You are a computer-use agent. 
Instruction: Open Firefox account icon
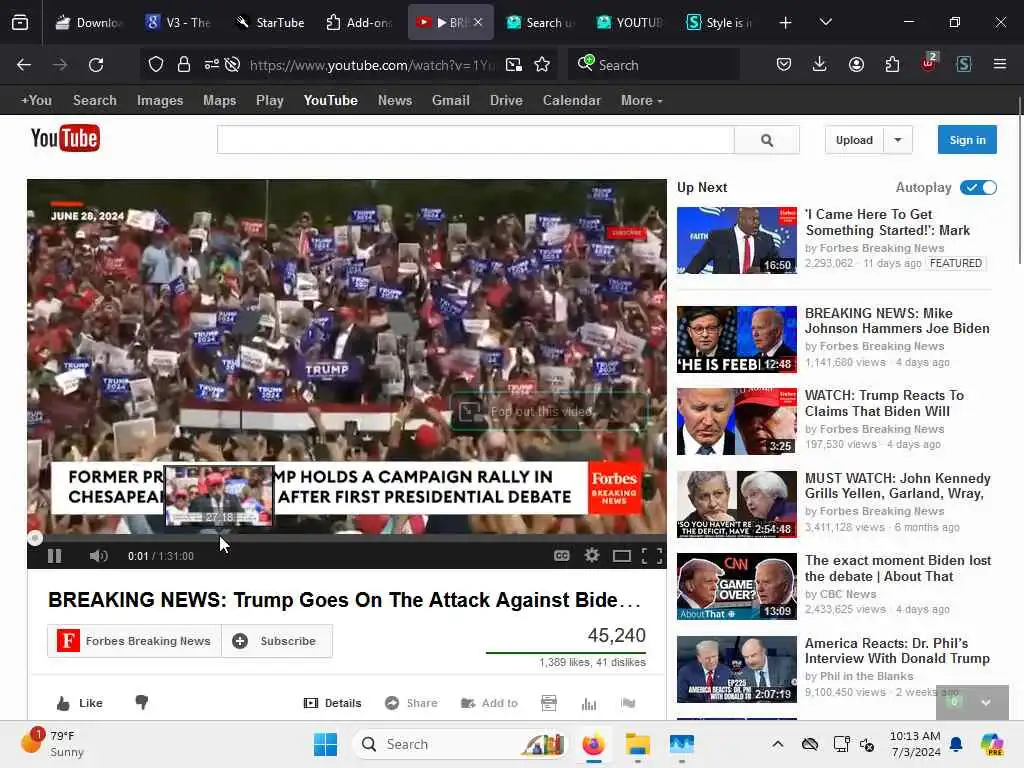856,65
